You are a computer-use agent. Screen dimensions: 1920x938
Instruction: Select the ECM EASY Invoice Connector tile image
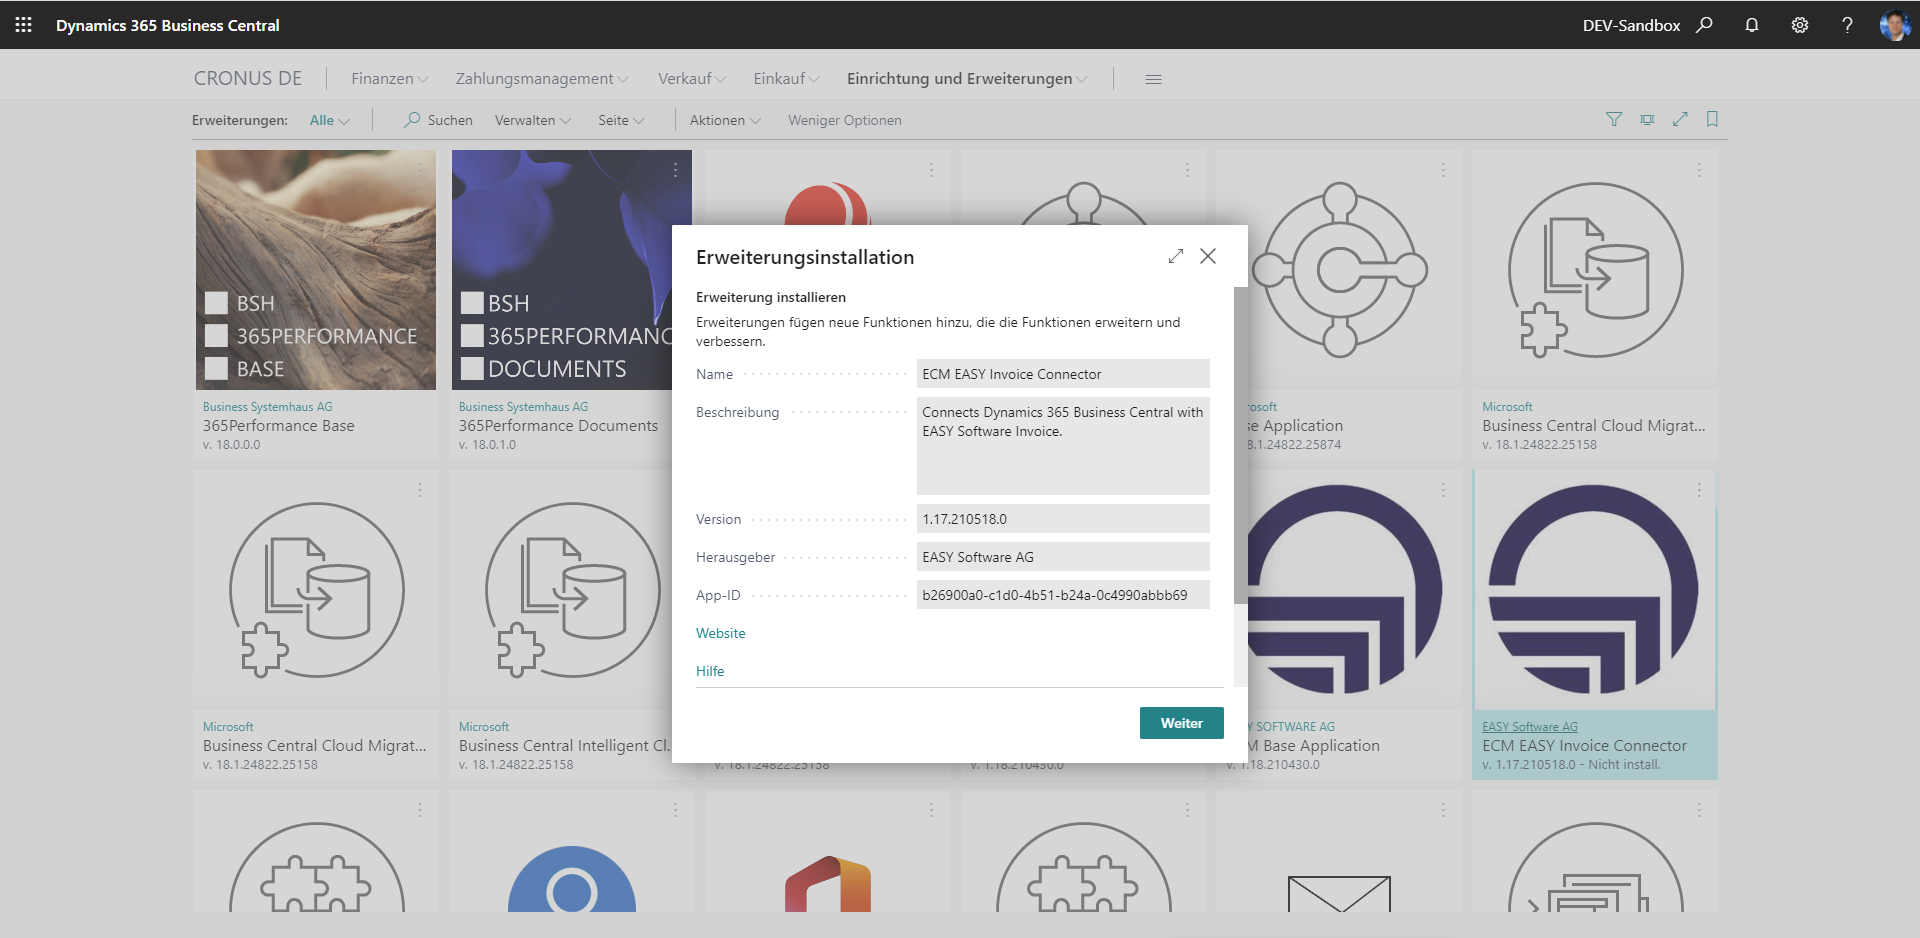(x=1594, y=590)
